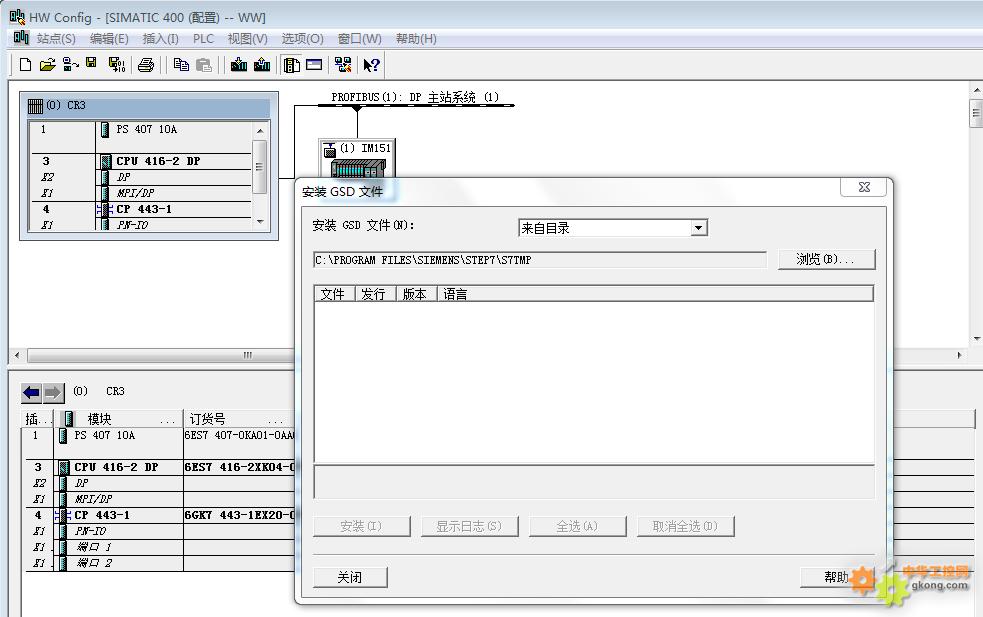Viewport: 983px width, 617px height.
Task: Select PS 407 10A in CR3 rack
Action: pyautogui.click(x=147, y=130)
